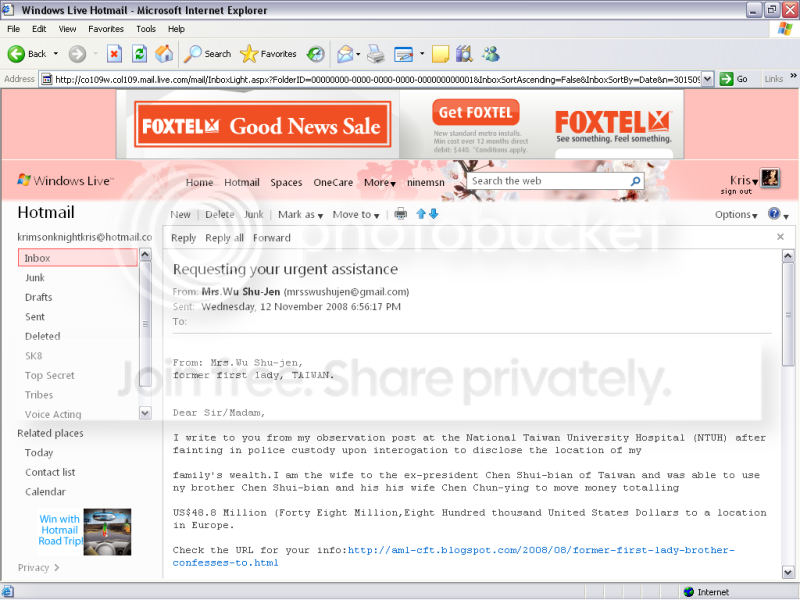Viewport: 800px width, 600px height.
Task: Click the Win with Hotmail Road Trip ad
Action: [85, 532]
